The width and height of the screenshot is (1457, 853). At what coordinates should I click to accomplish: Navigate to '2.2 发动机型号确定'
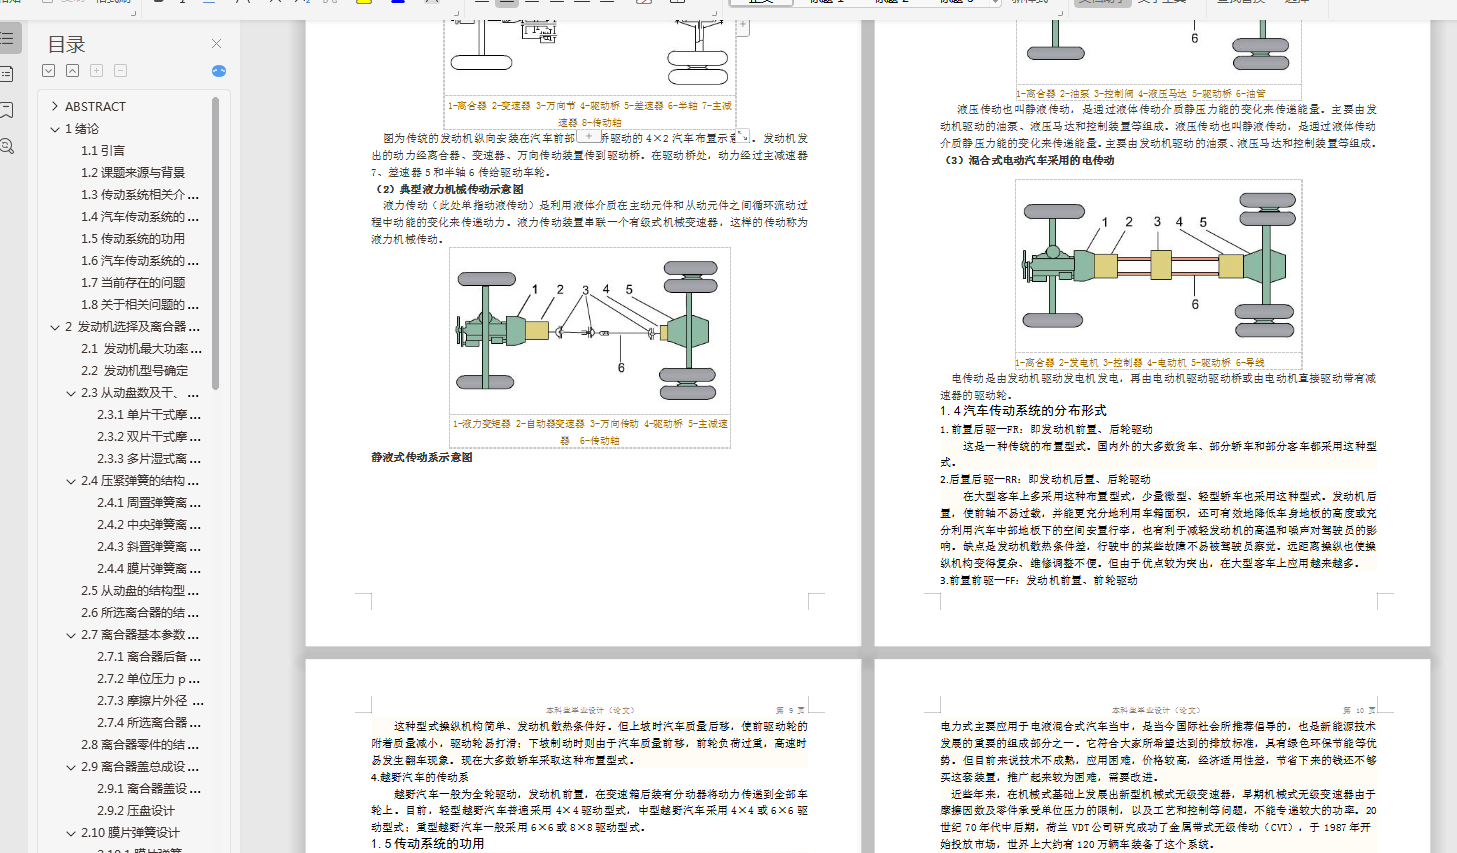(x=135, y=371)
